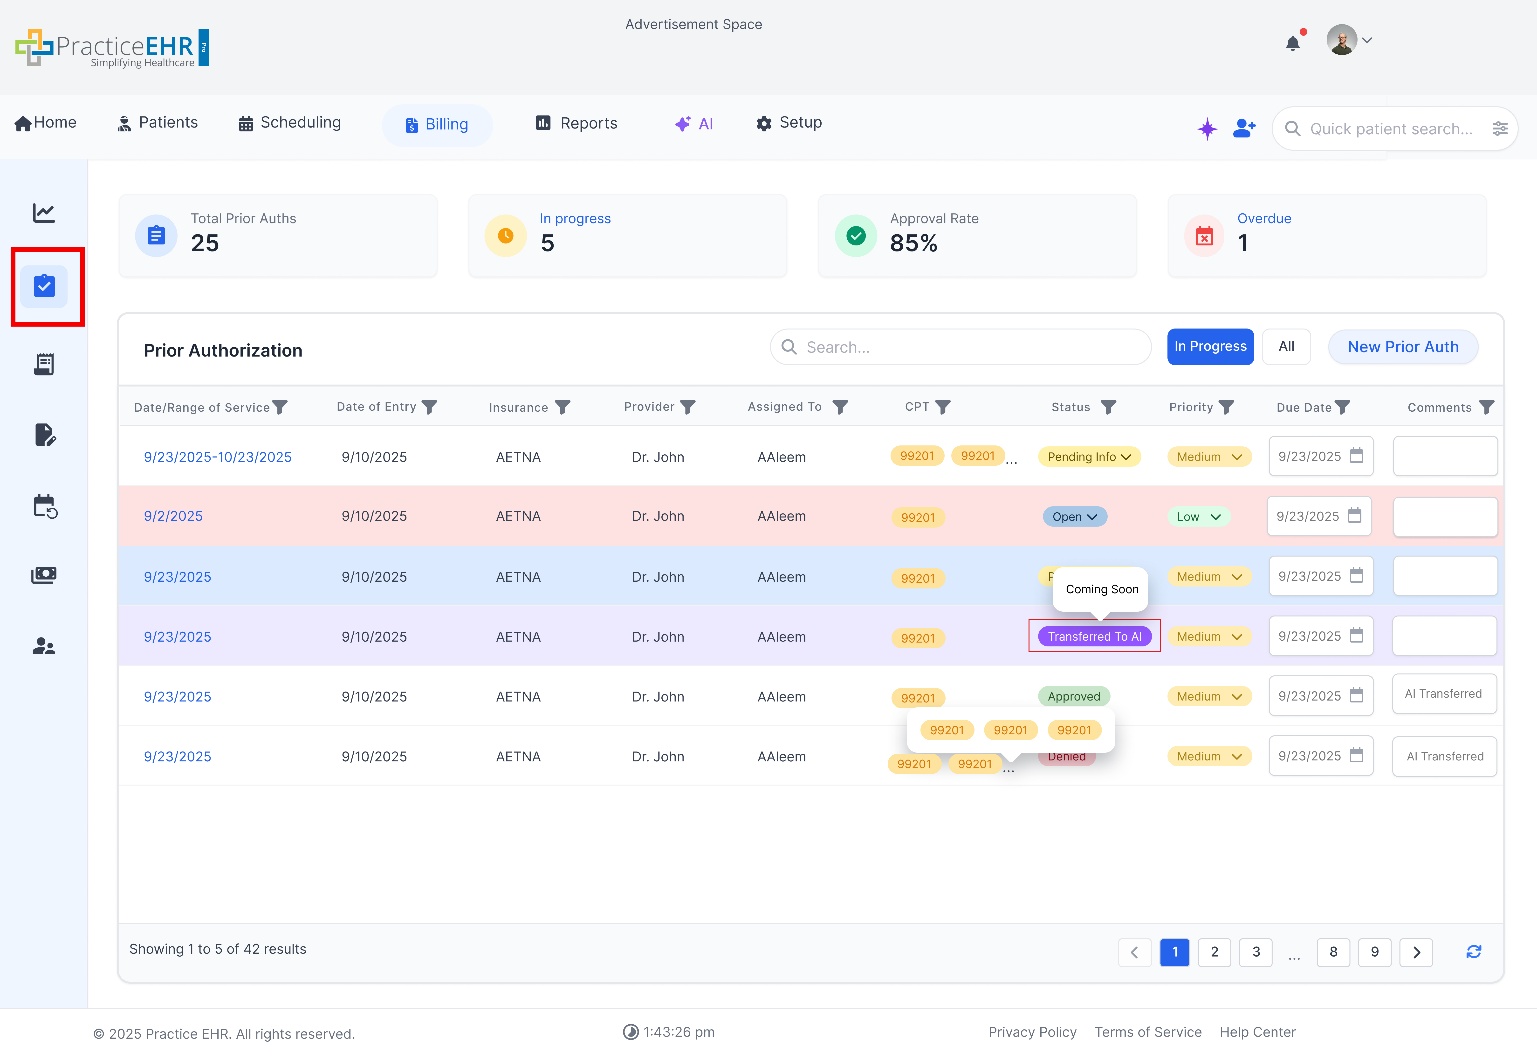The height and width of the screenshot is (1059, 1537).
Task: Expand the Pending Info status dropdown
Action: click(1089, 457)
